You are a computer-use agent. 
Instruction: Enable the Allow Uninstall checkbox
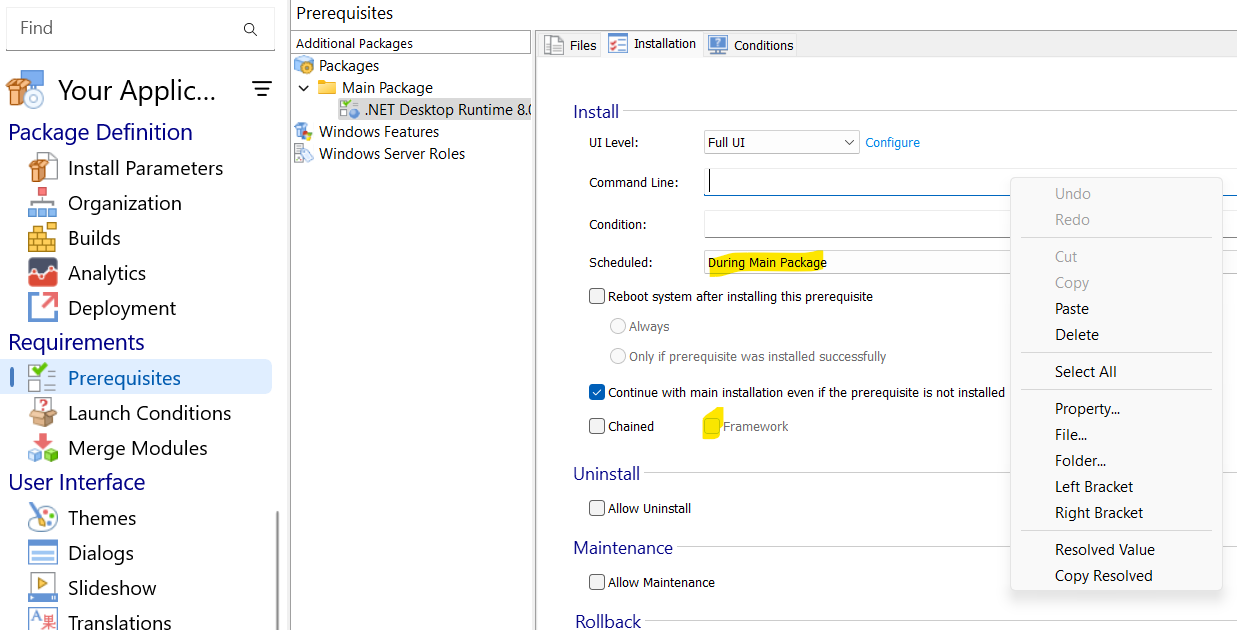[597, 508]
